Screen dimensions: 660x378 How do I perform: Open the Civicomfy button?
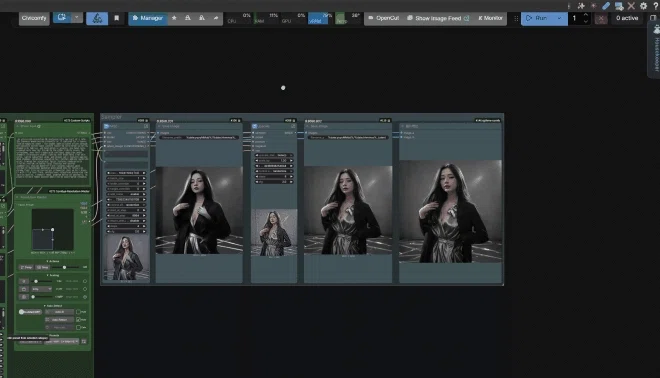[x=34, y=18]
